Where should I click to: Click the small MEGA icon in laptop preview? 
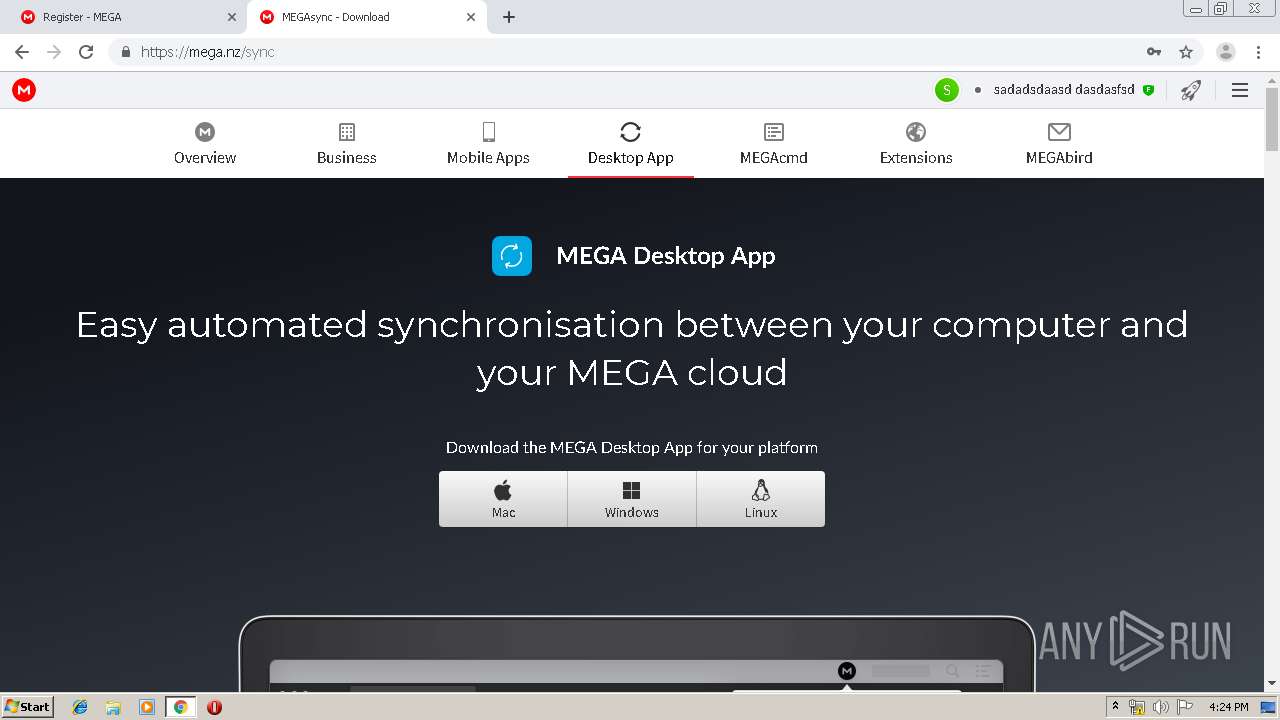[847, 671]
